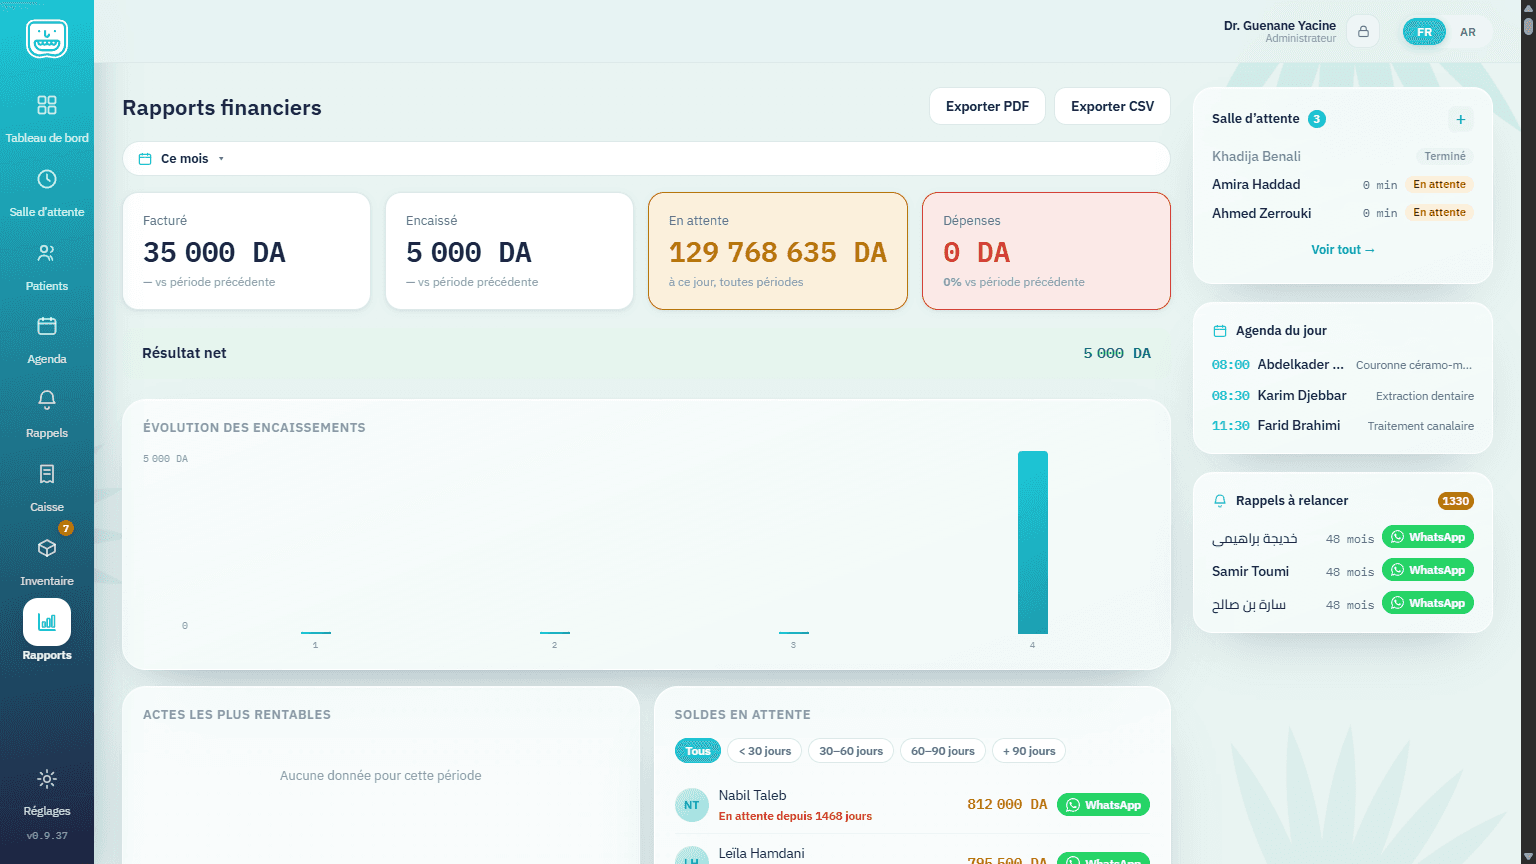
Task: Send WhatsApp to Nabil Taleb
Action: [x=1103, y=805]
